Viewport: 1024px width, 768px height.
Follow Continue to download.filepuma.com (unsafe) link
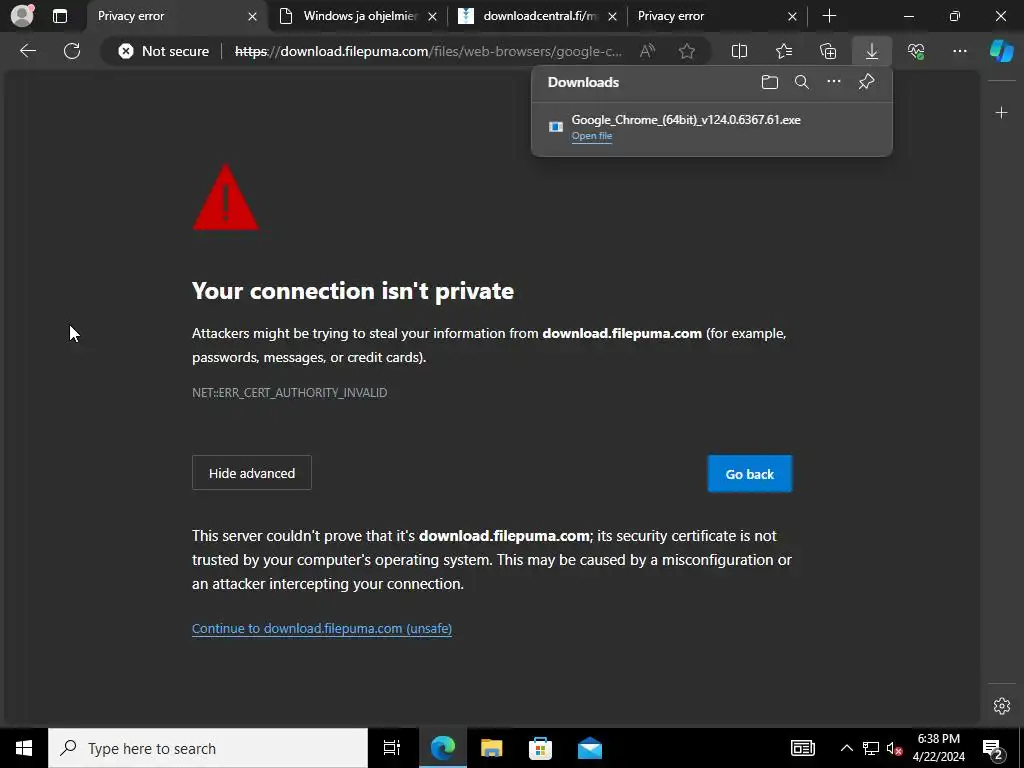tap(322, 628)
